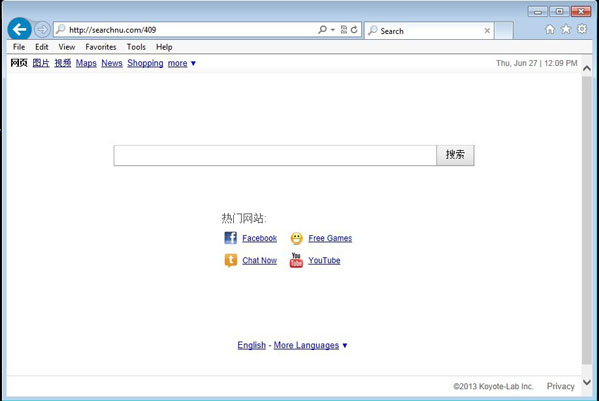Follow the Chat Now link
The height and width of the screenshot is (401, 599).
(259, 260)
